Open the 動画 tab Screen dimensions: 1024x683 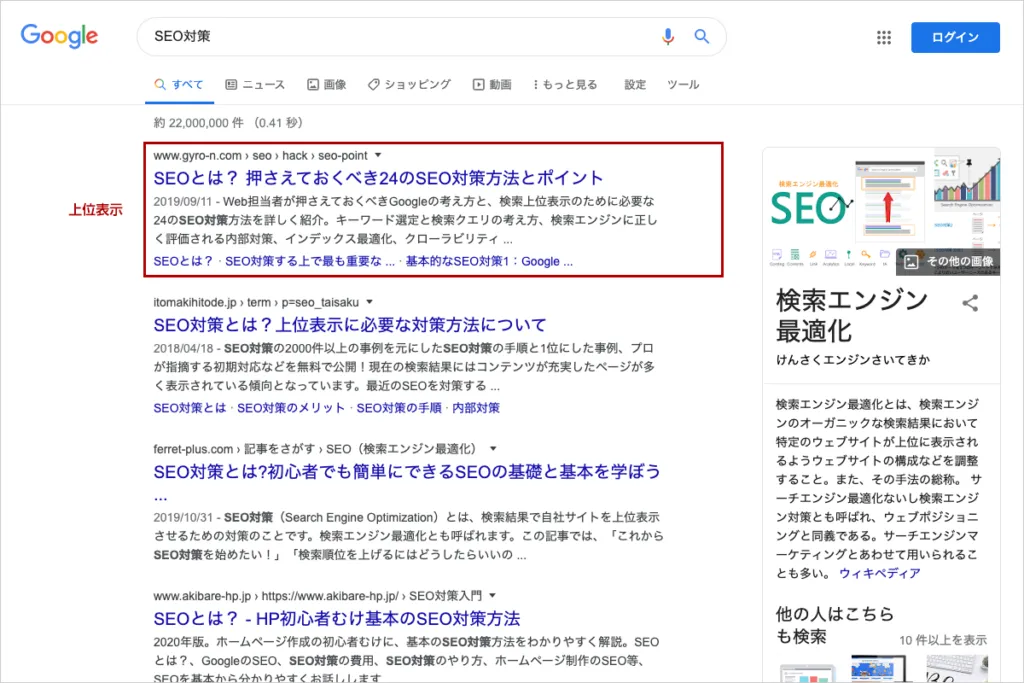[492, 85]
